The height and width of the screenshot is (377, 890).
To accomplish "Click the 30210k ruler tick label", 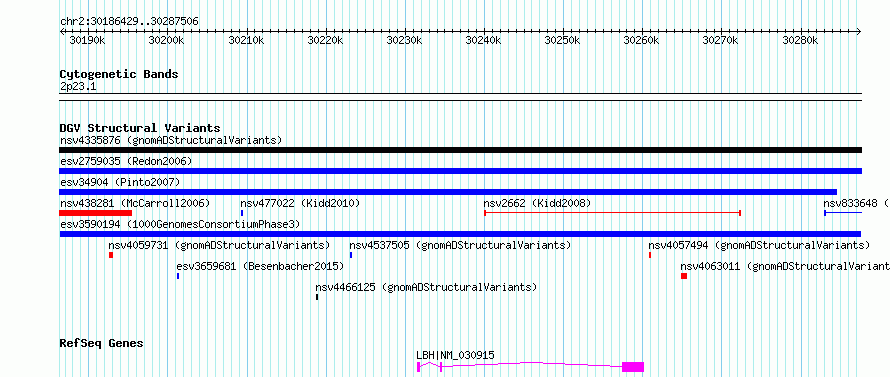I will click(246, 40).
